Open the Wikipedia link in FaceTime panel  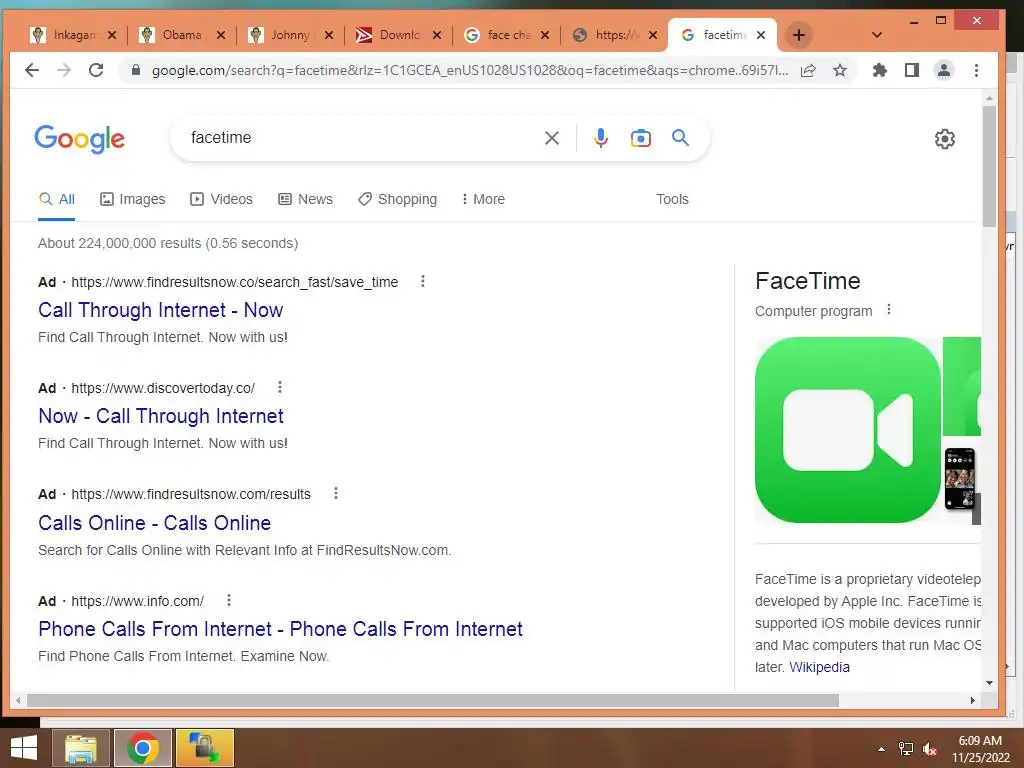819,667
